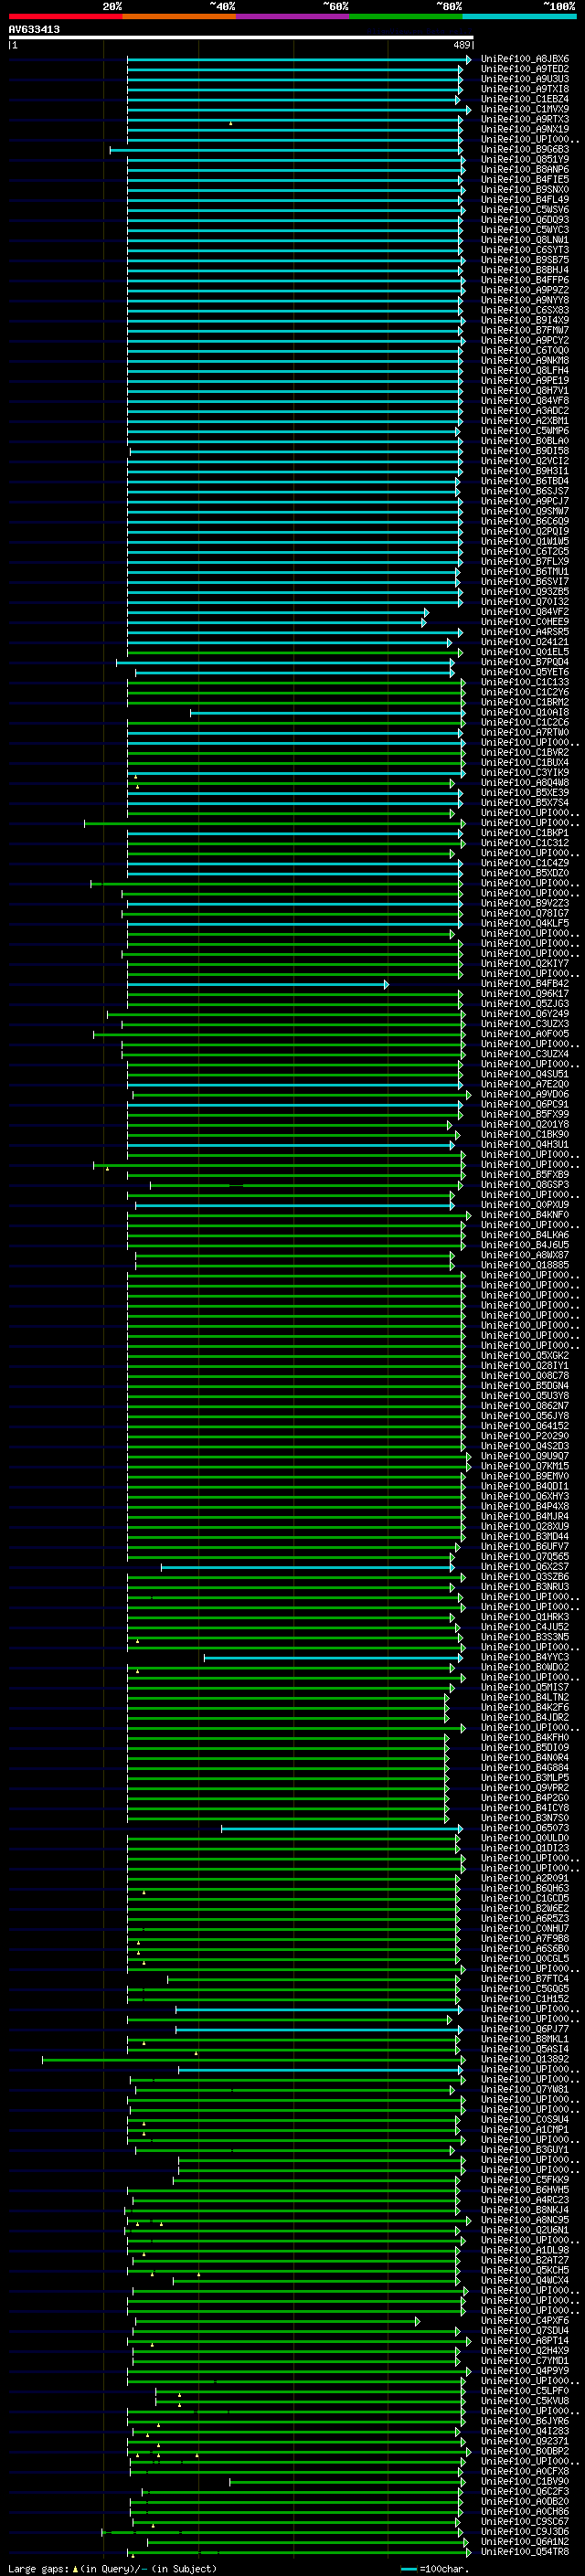Select subject UniRef100_O65073
The height and width of the screenshot is (2576, 585).
(524, 1828)
